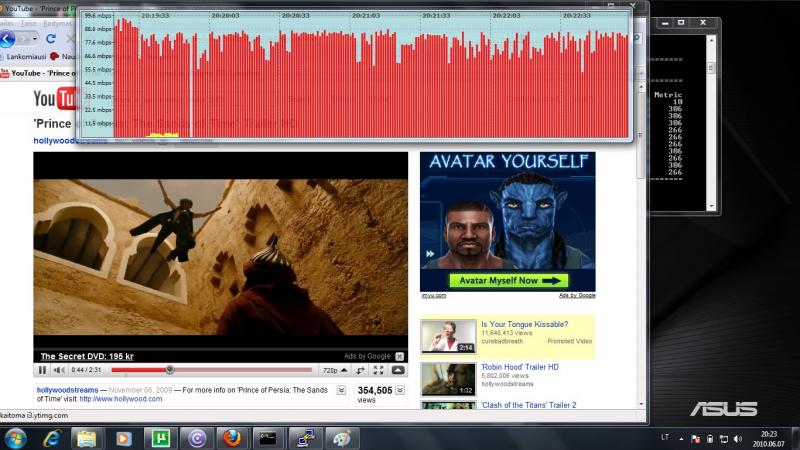Open Windows Explorer folder on the taskbar
Viewport: 800px width, 450px height.
[x=87, y=438]
